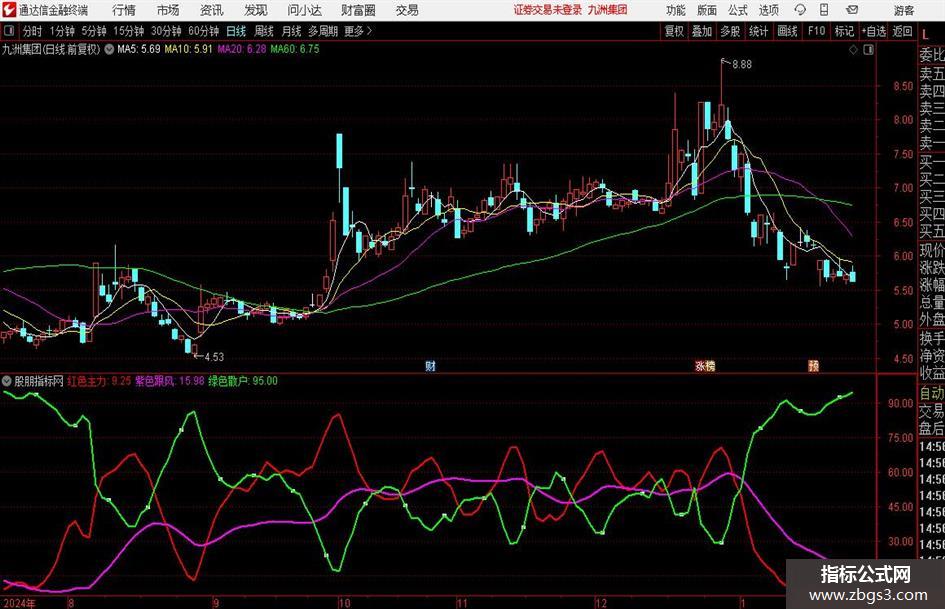This screenshot has height=609, width=945.
Task: Open the 交易 menu
Action: (x=407, y=10)
